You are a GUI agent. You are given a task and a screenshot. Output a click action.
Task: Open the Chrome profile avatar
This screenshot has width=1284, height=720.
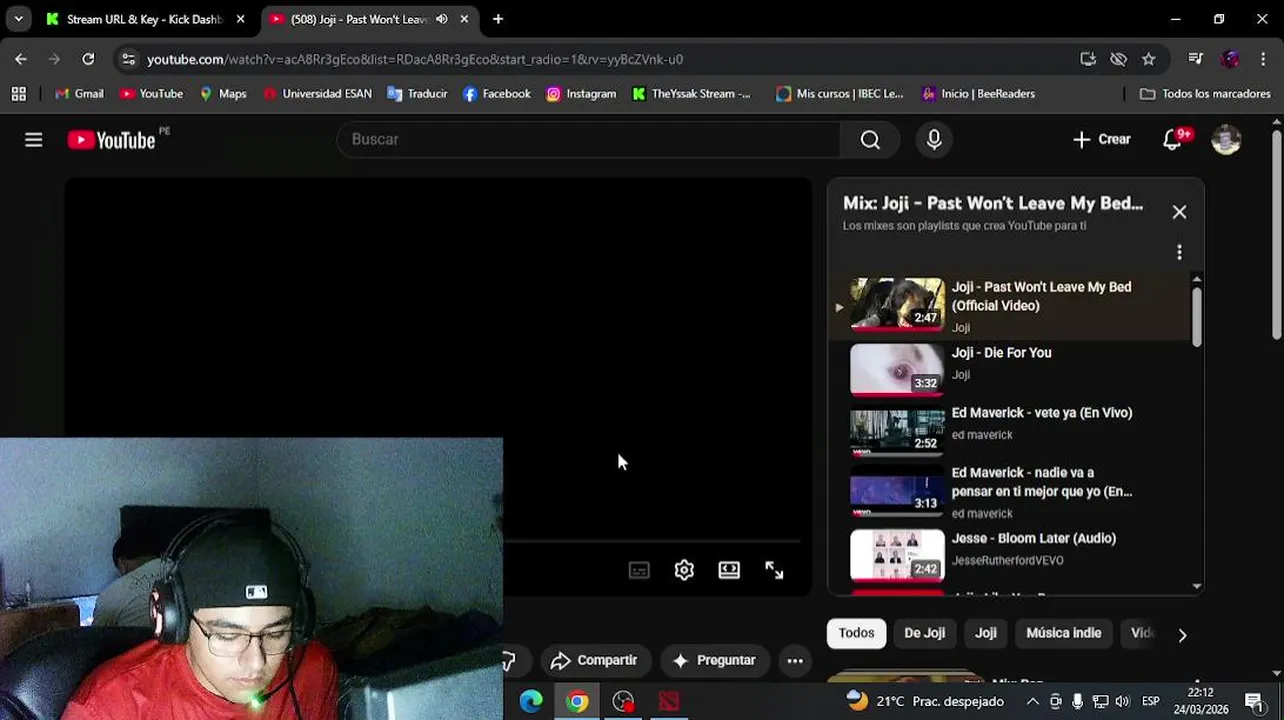pyautogui.click(x=1231, y=59)
